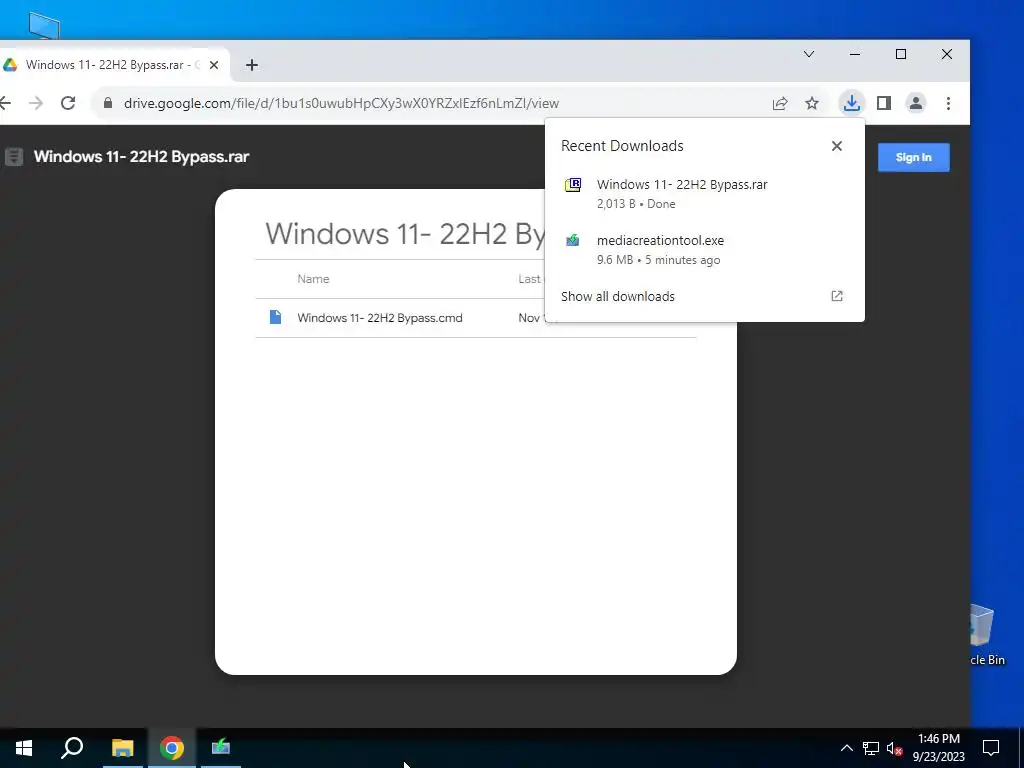Minimize the Chrome window
This screenshot has height=768, width=1024.
855,54
